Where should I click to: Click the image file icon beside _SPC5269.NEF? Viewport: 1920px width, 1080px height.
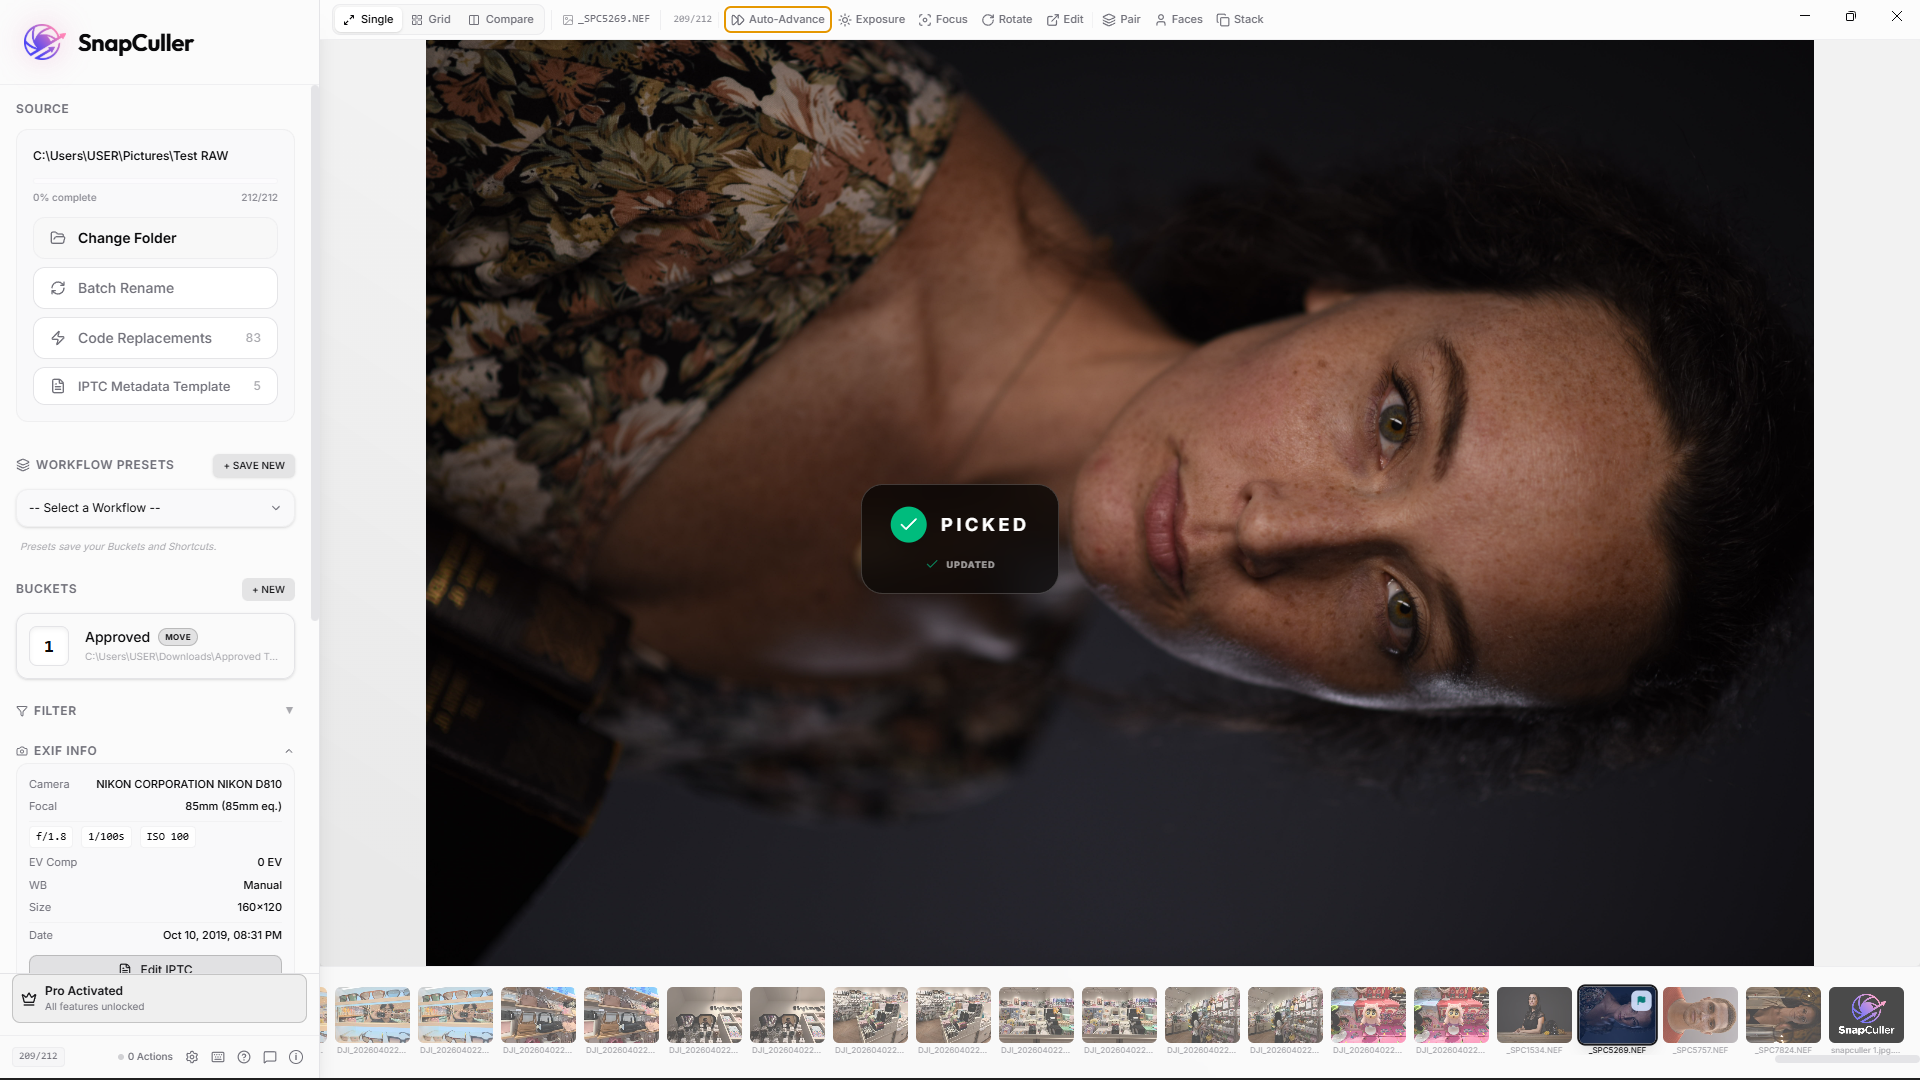[x=568, y=20]
